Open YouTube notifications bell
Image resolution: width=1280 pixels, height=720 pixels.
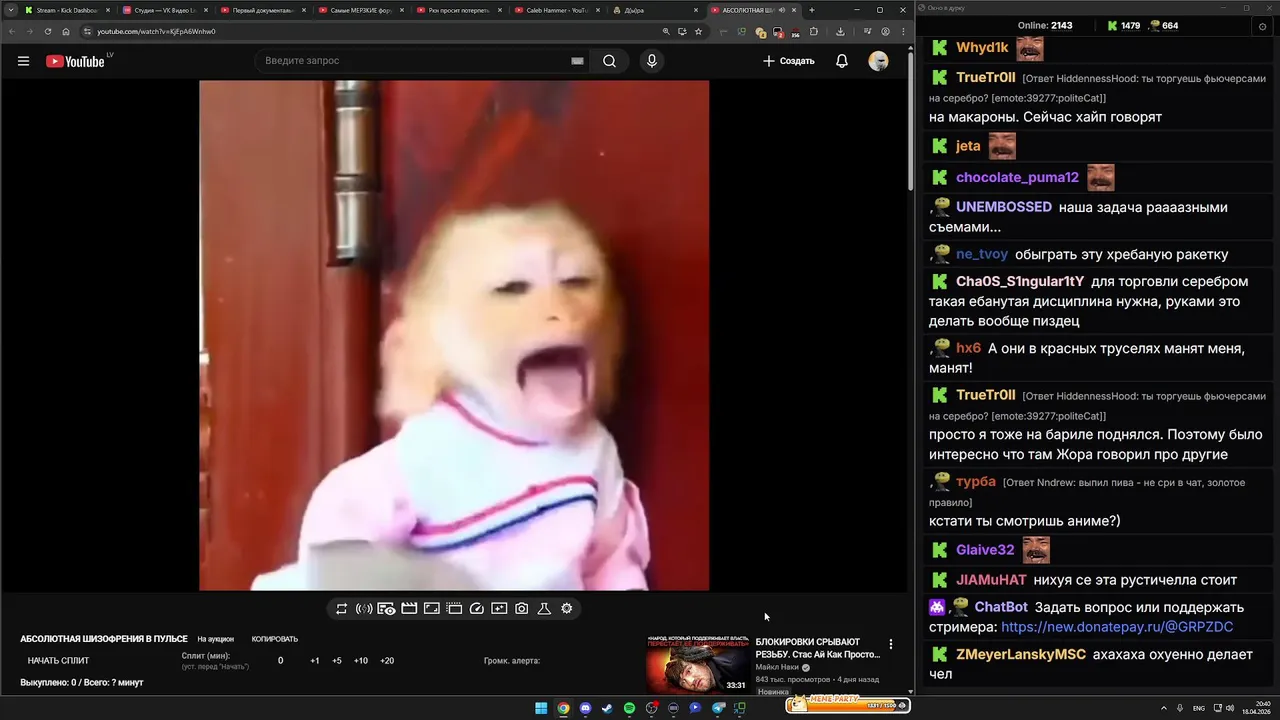pos(842,61)
